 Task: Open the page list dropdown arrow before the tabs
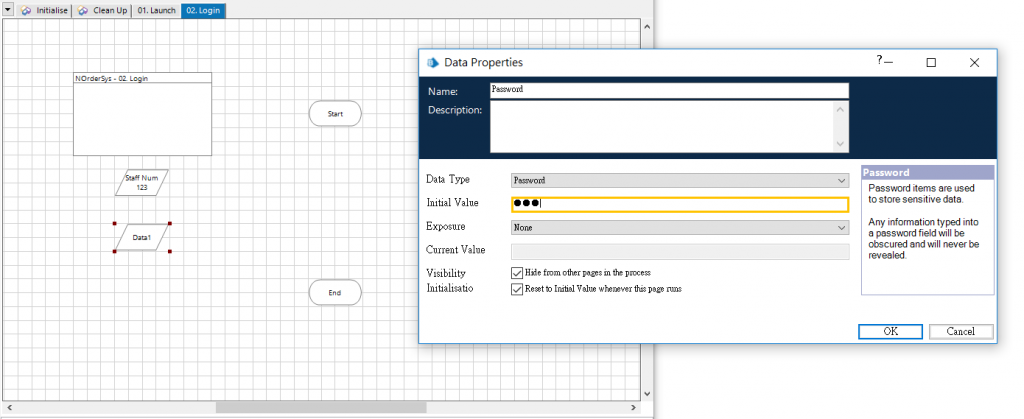coord(8,10)
